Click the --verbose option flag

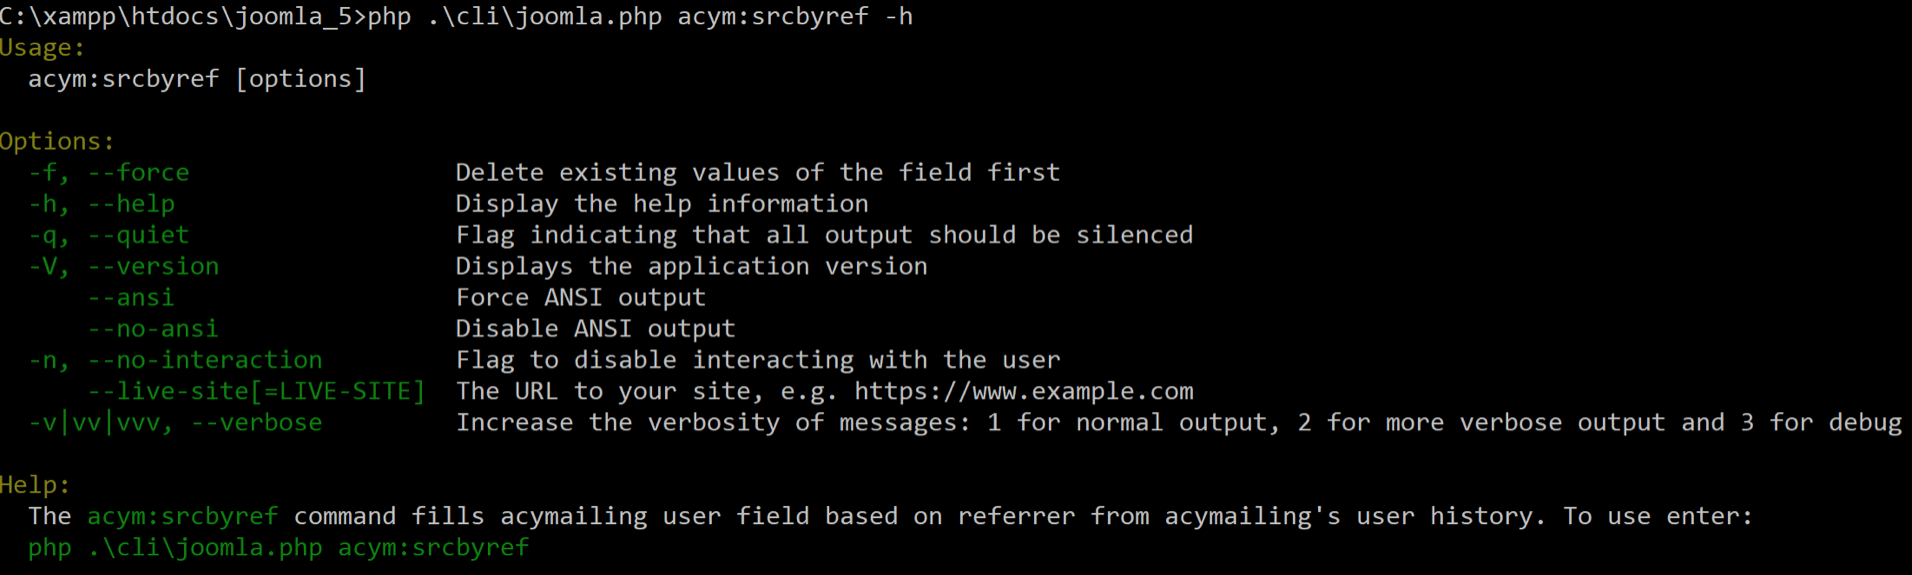coord(256,423)
